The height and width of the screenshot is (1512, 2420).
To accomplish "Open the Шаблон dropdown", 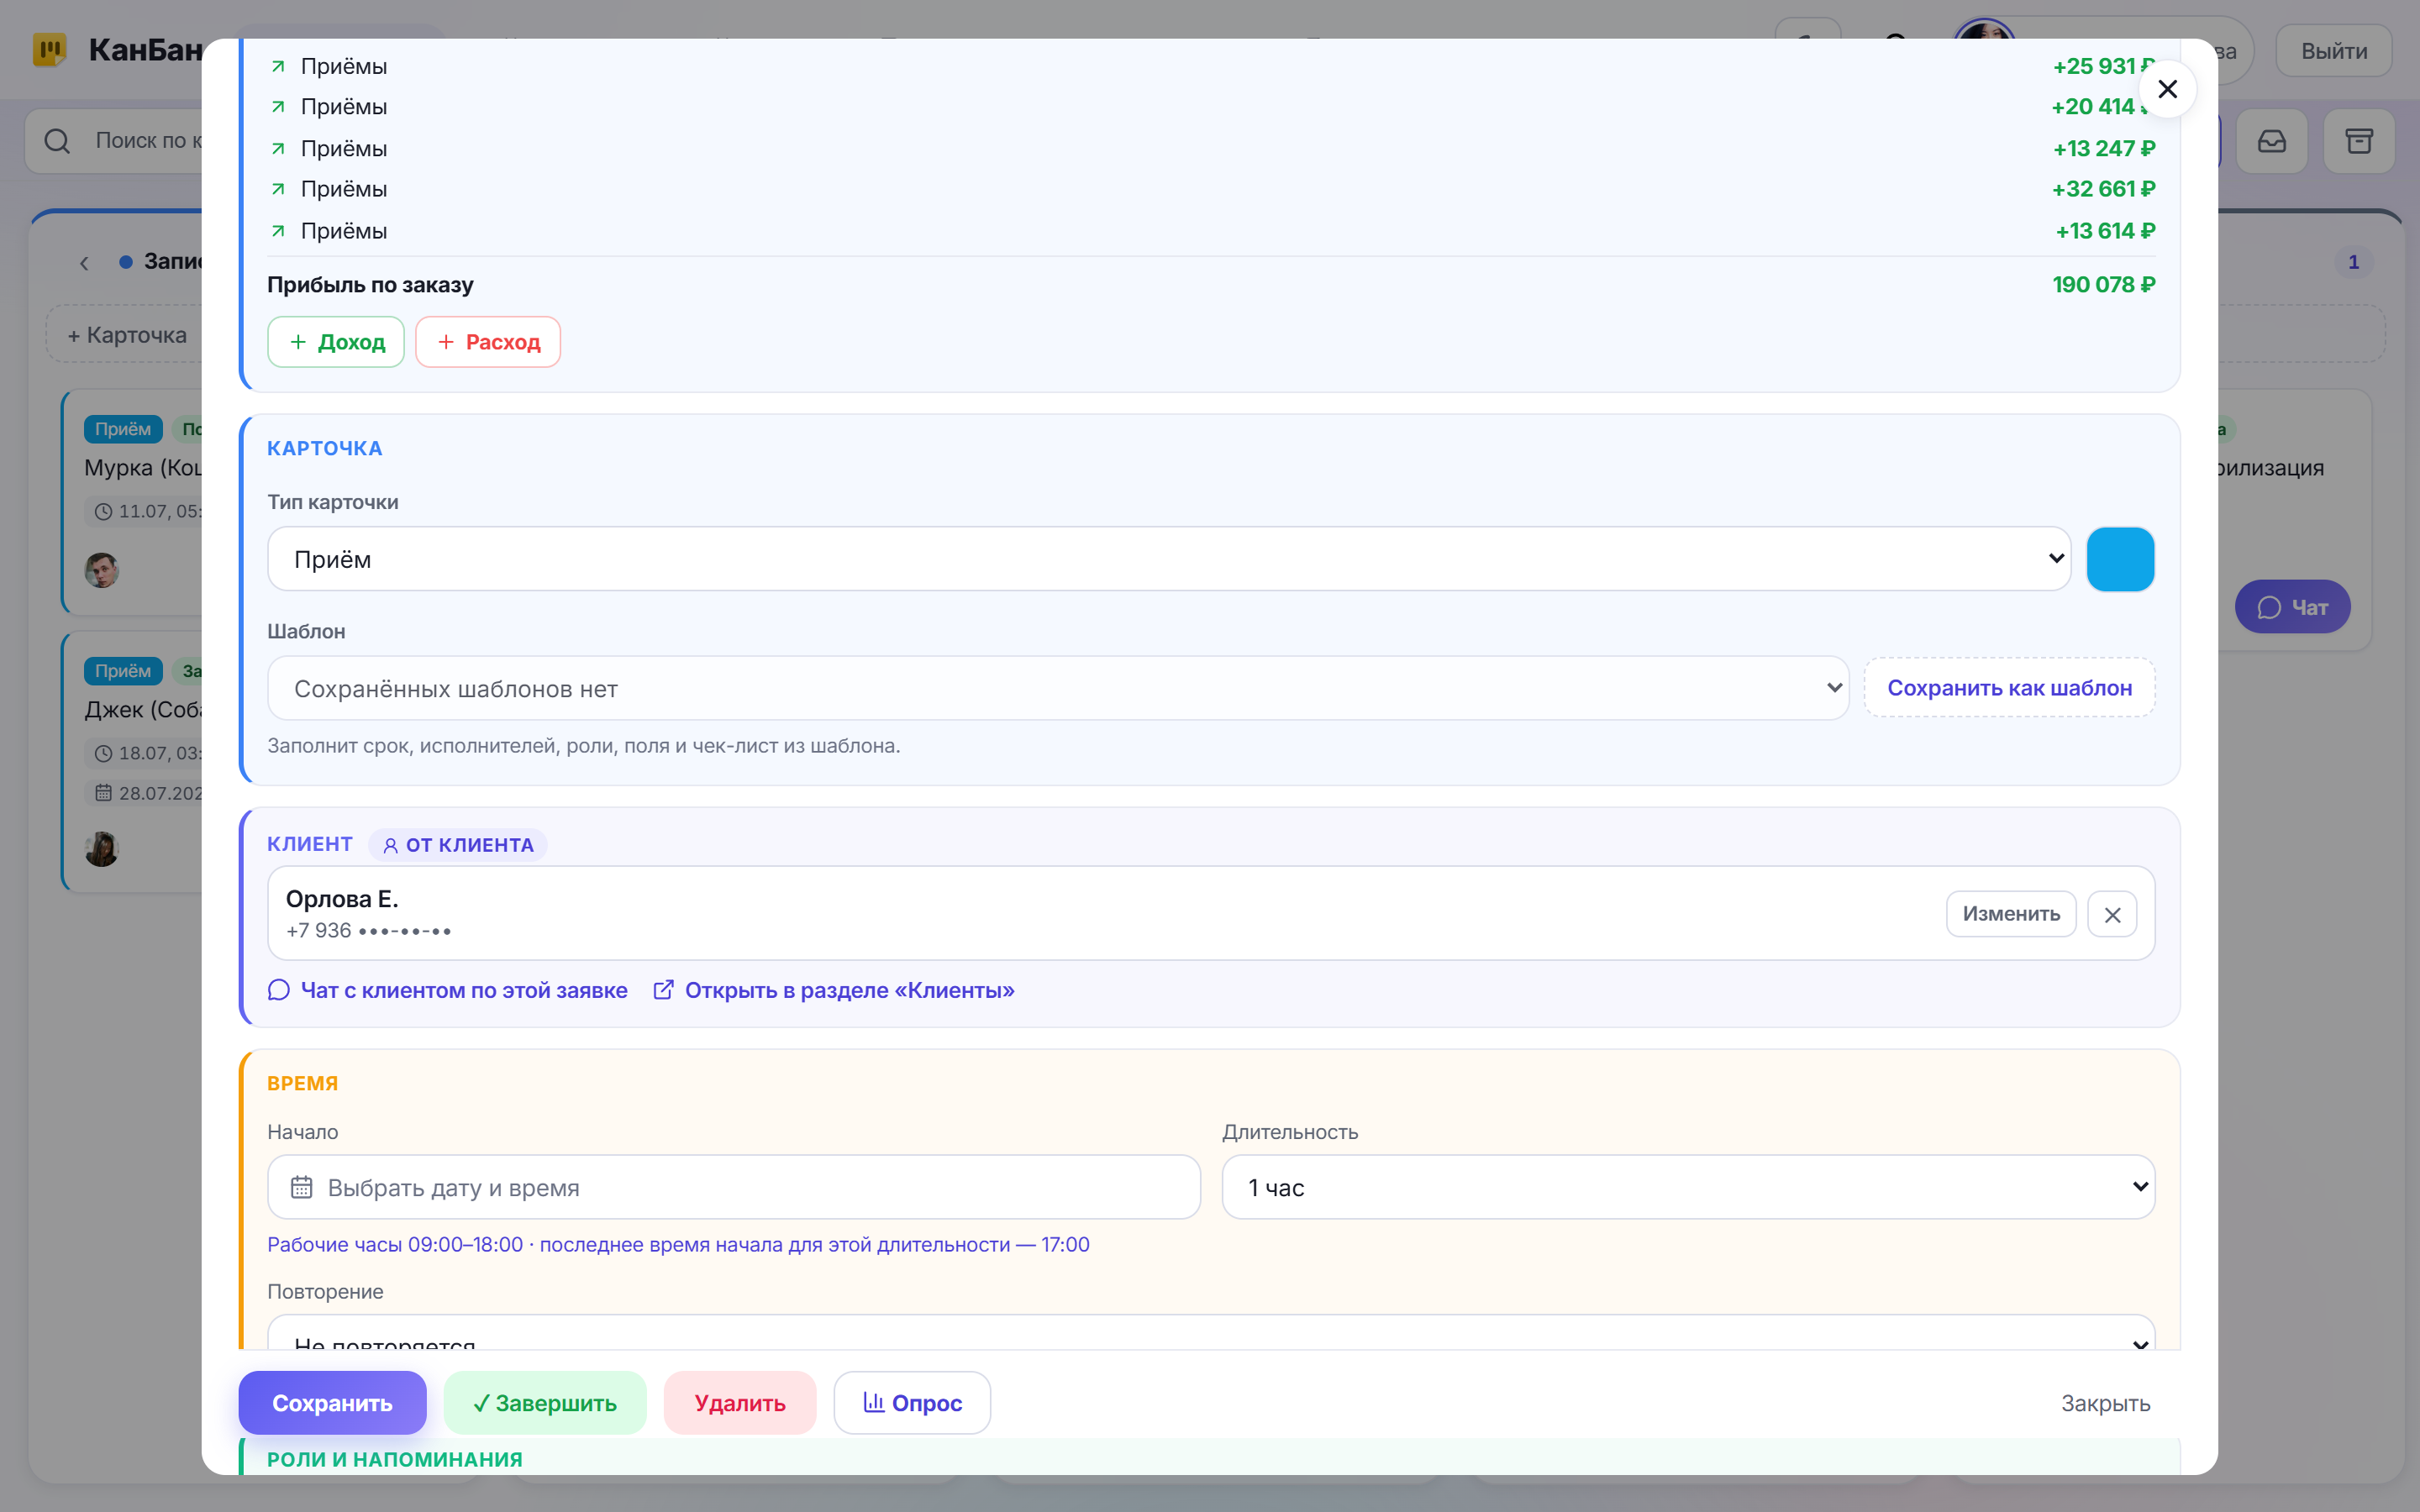I will [x=1058, y=688].
